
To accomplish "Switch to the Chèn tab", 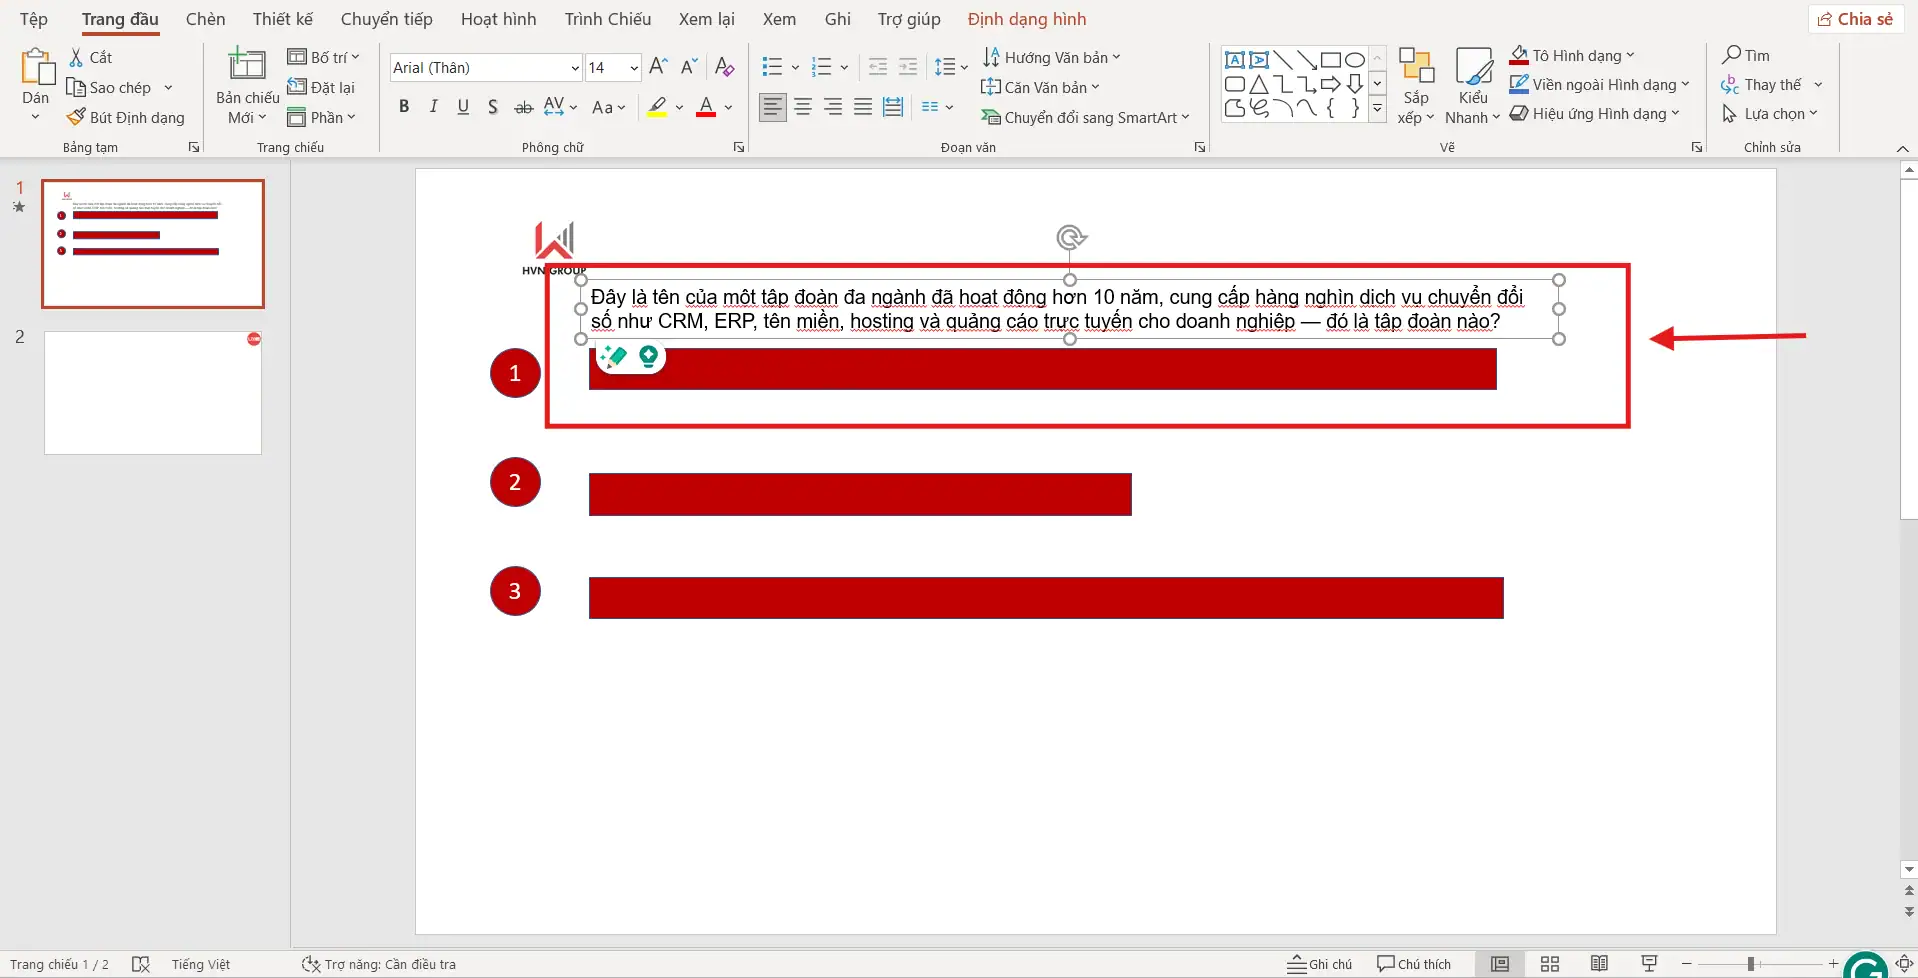I will pos(205,19).
